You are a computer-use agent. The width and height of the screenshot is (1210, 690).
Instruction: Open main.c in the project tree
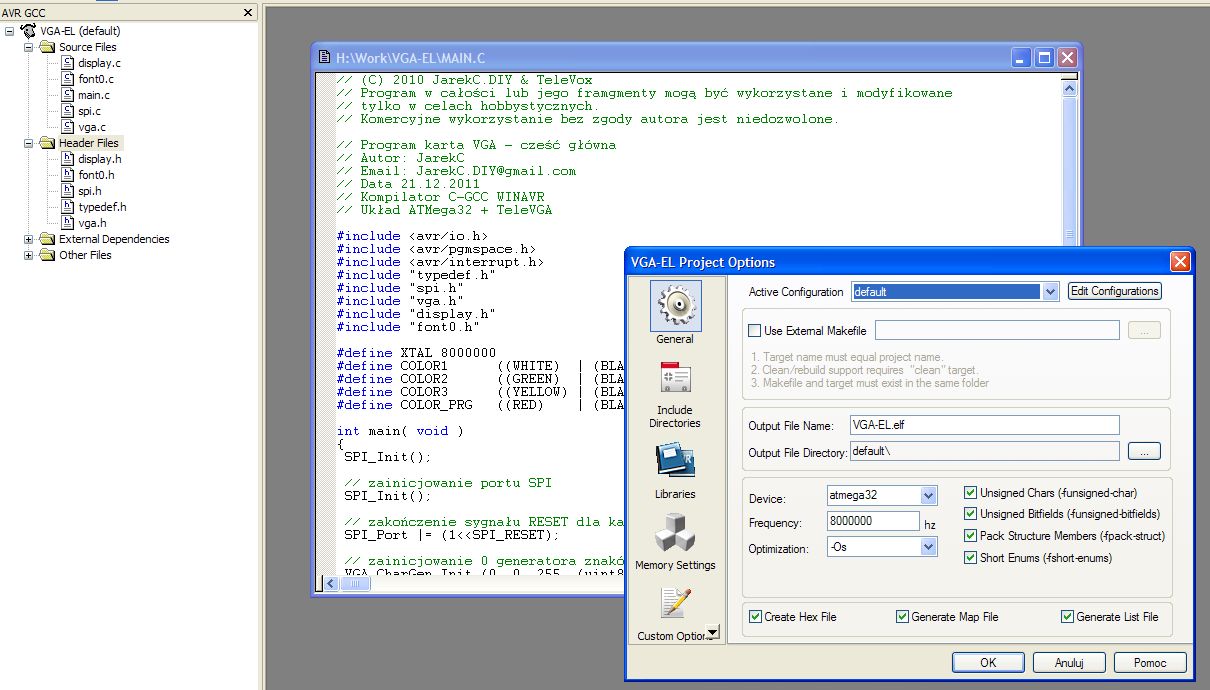[x=93, y=95]
